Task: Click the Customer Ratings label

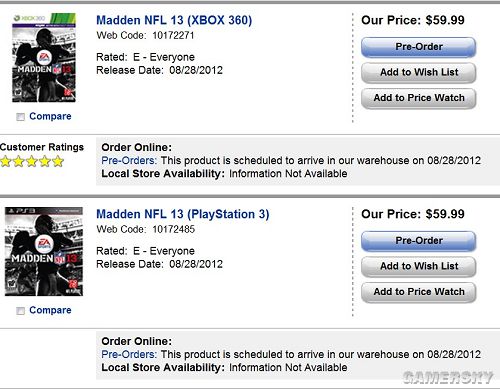Action: (x=42, y=147)
